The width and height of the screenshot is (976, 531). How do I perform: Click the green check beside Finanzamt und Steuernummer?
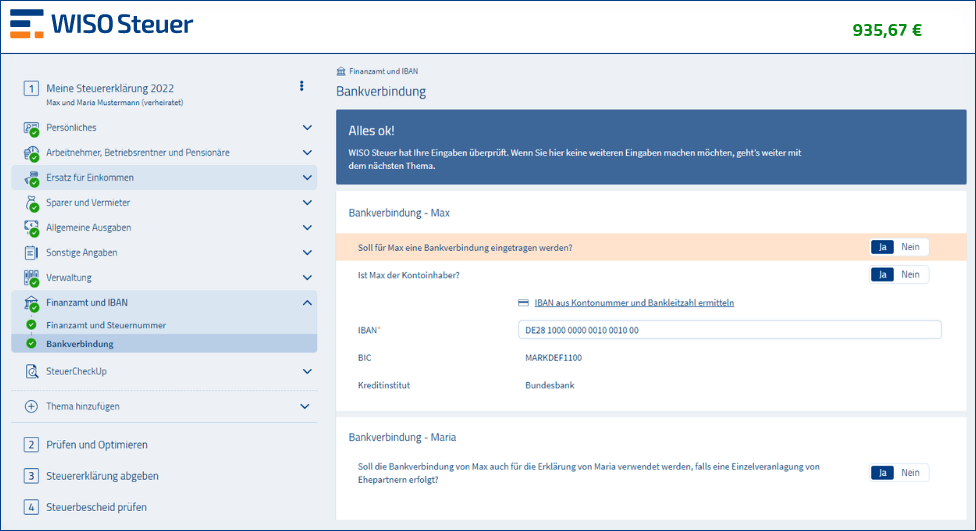pos(31,325)
